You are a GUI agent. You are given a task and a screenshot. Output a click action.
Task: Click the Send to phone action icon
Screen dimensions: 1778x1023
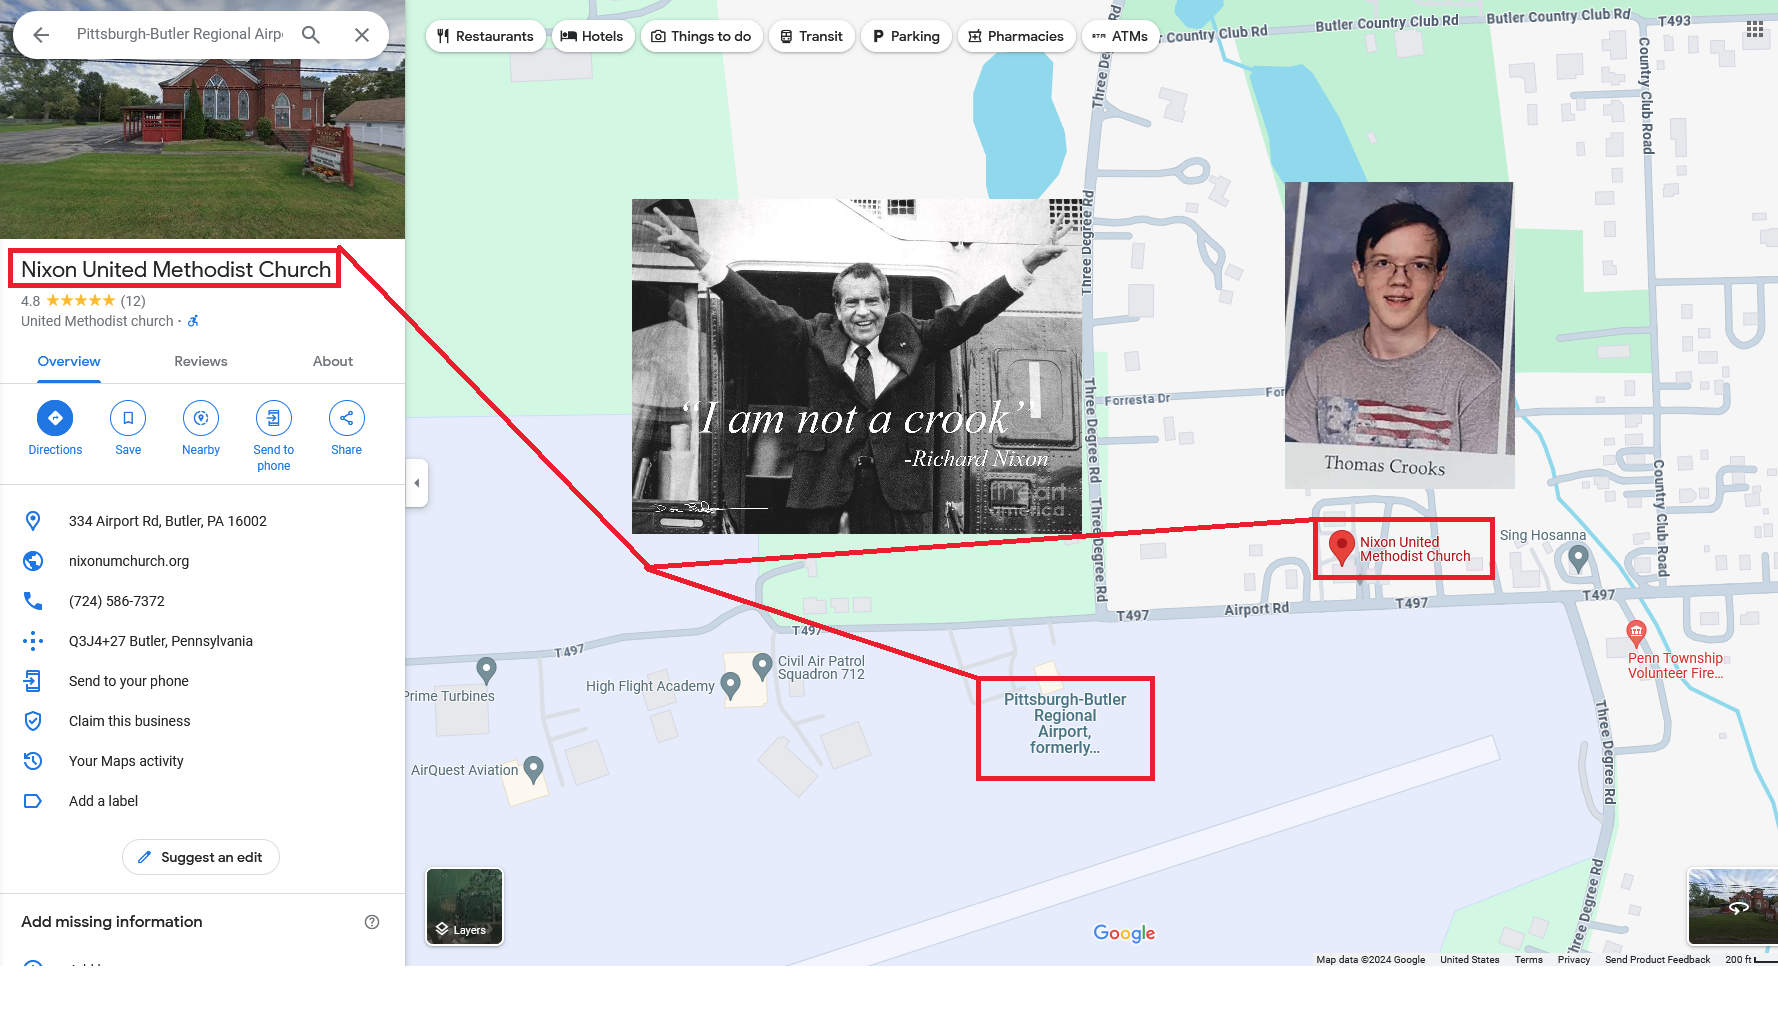point(274,418)
